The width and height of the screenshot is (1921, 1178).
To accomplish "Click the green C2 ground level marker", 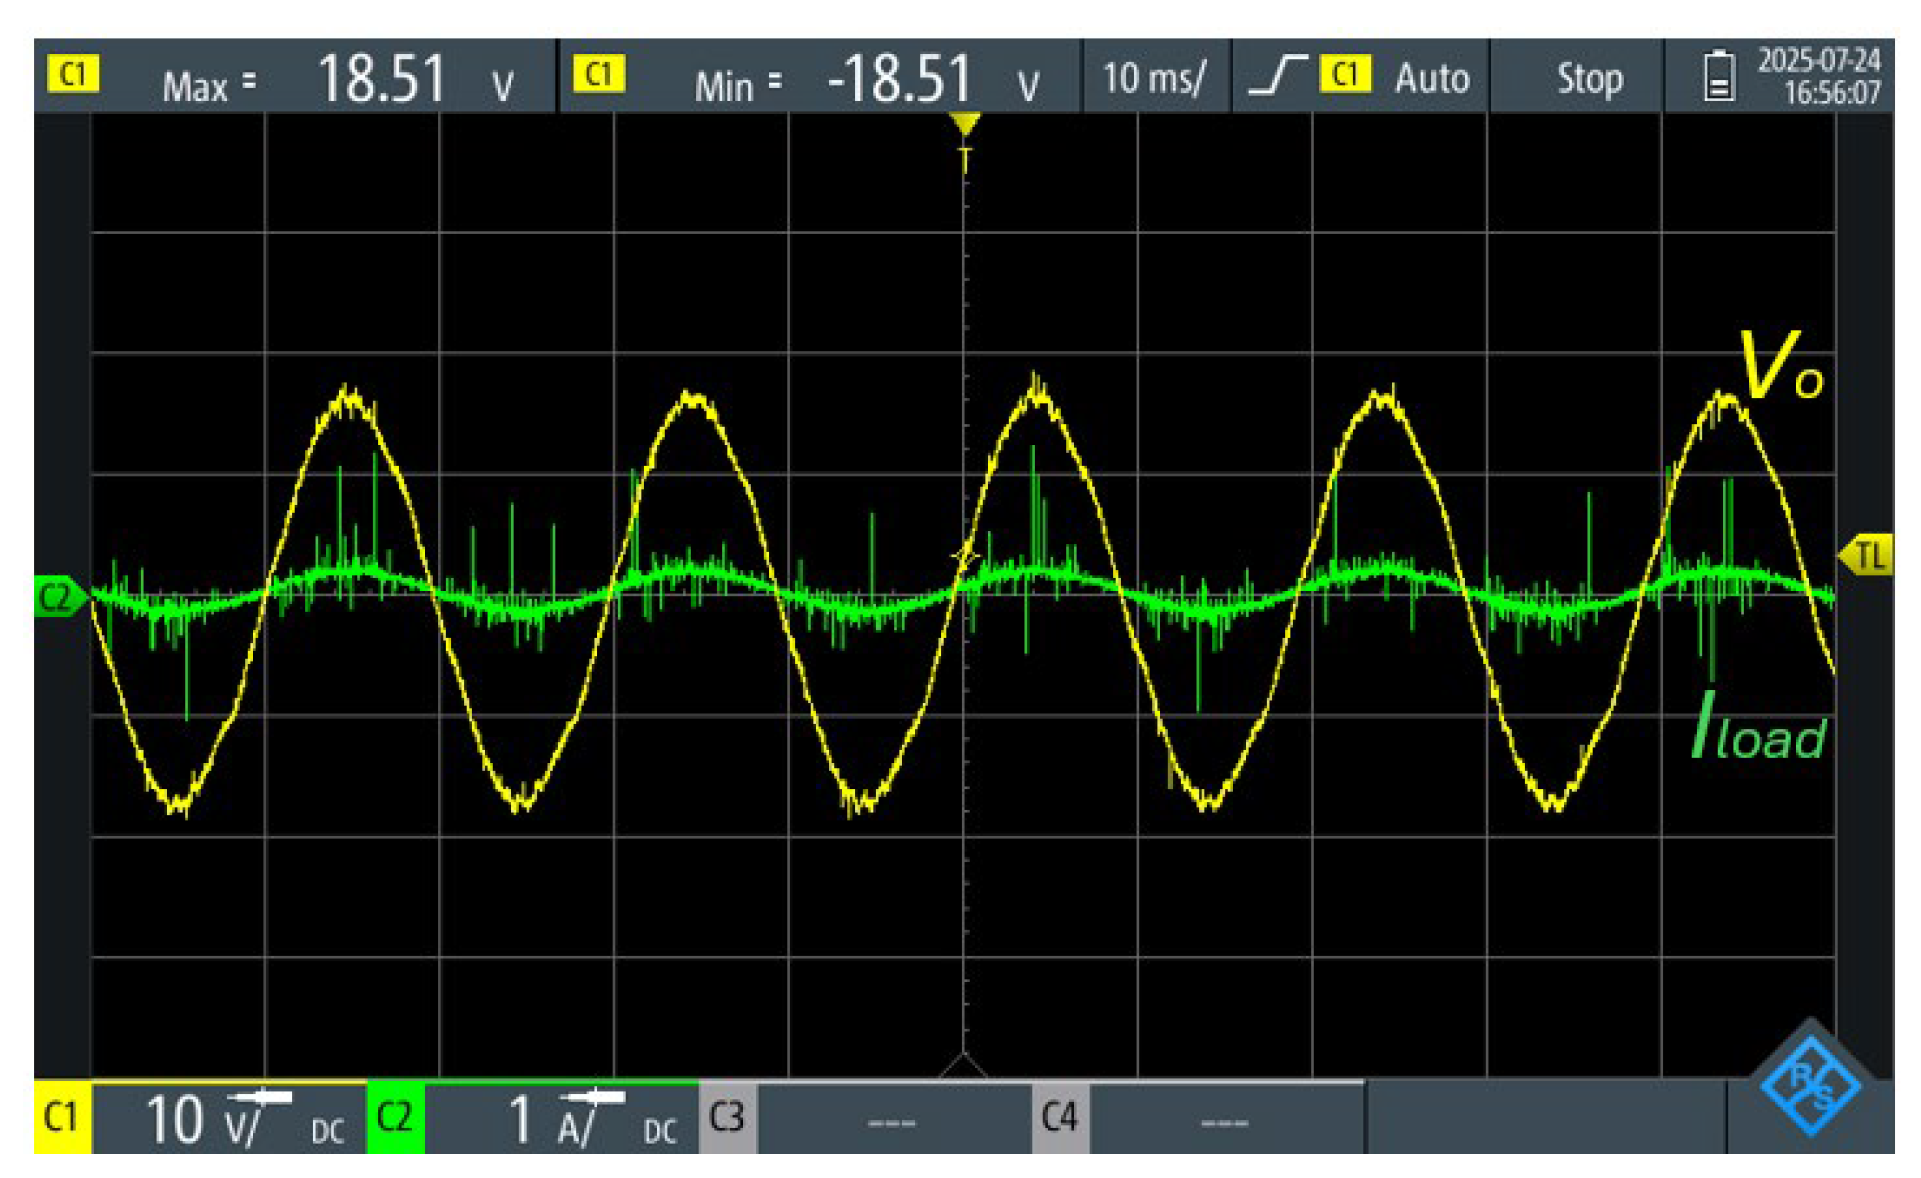I will pyautogui.click(x=57, y=597).
